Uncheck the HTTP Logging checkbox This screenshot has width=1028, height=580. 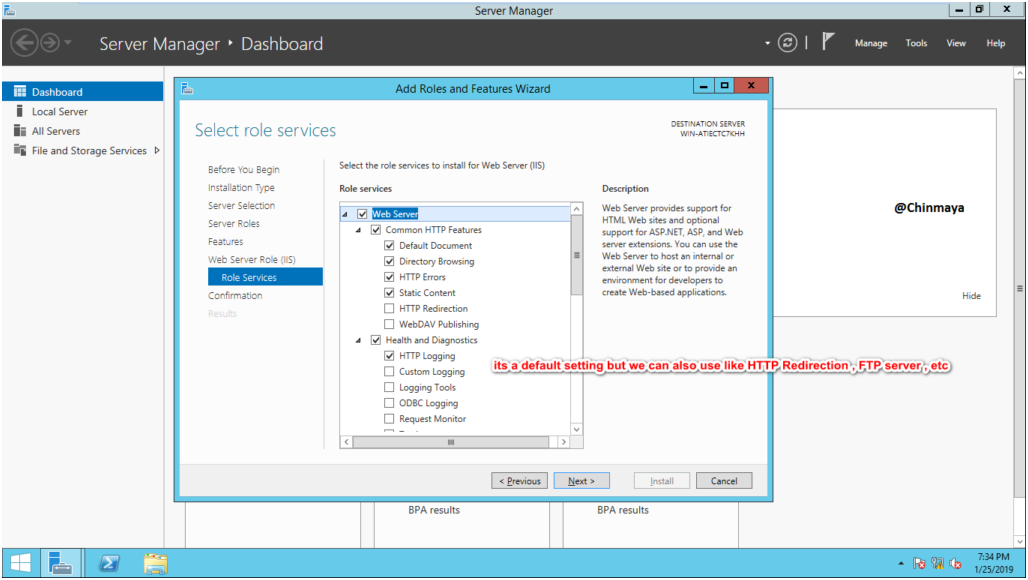point(389,356)
